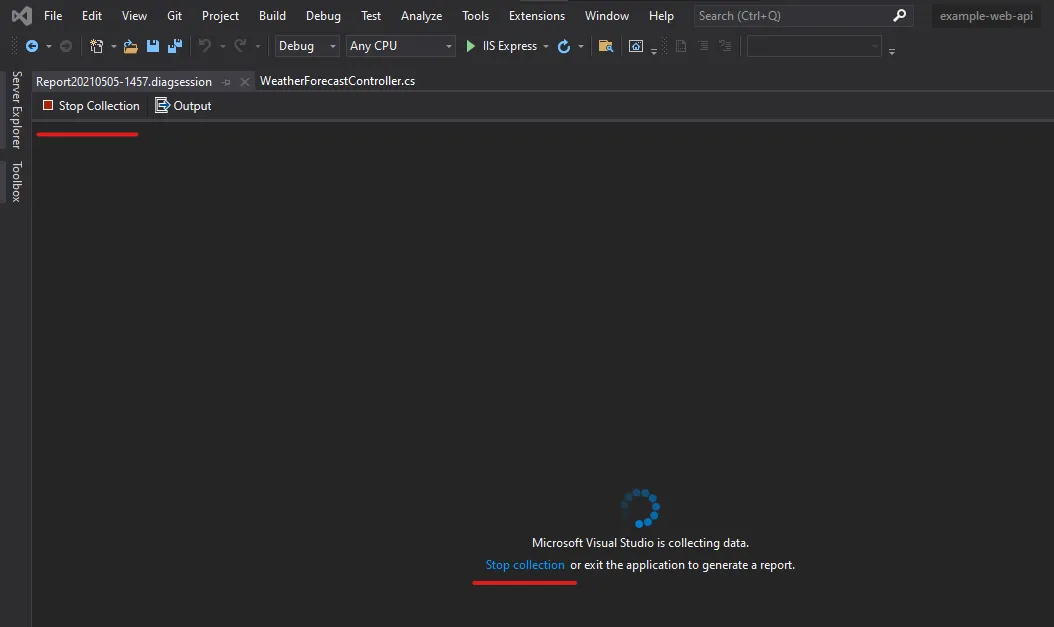Image resolution: width=1054 pixels, height=627 pixels.
Task: Open the Server Explorer side panel
Action: tap(16, 110)
